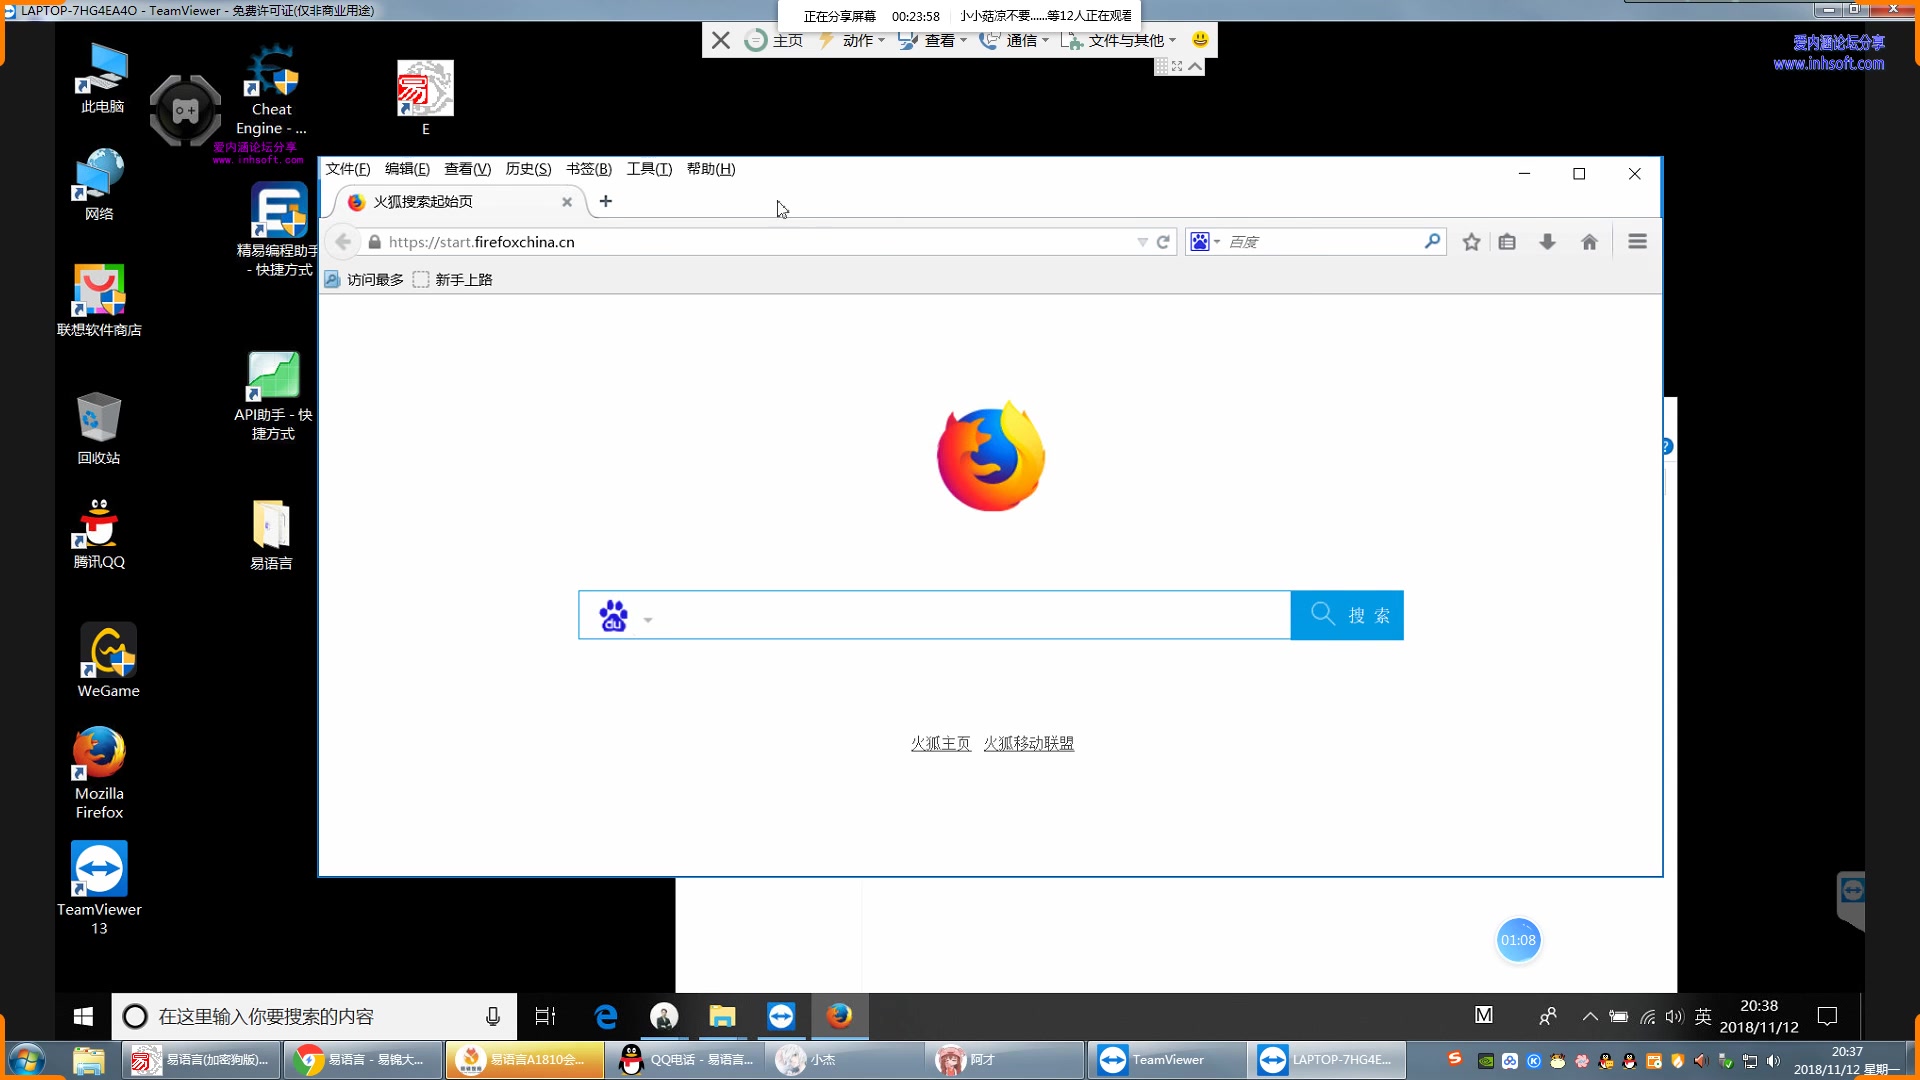Open a new Firefox tab
Image resolution: width=1920 pixels, height=1080 pixels.
coord(605,201)
